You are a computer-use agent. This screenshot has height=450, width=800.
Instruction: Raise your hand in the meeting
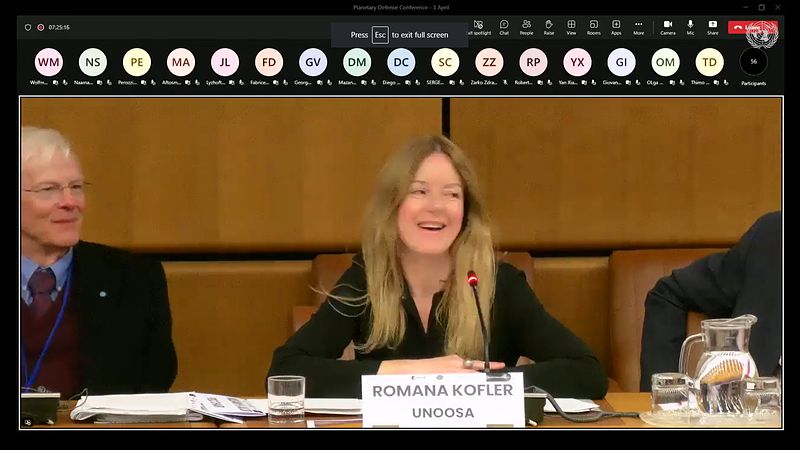click(549, 26)
